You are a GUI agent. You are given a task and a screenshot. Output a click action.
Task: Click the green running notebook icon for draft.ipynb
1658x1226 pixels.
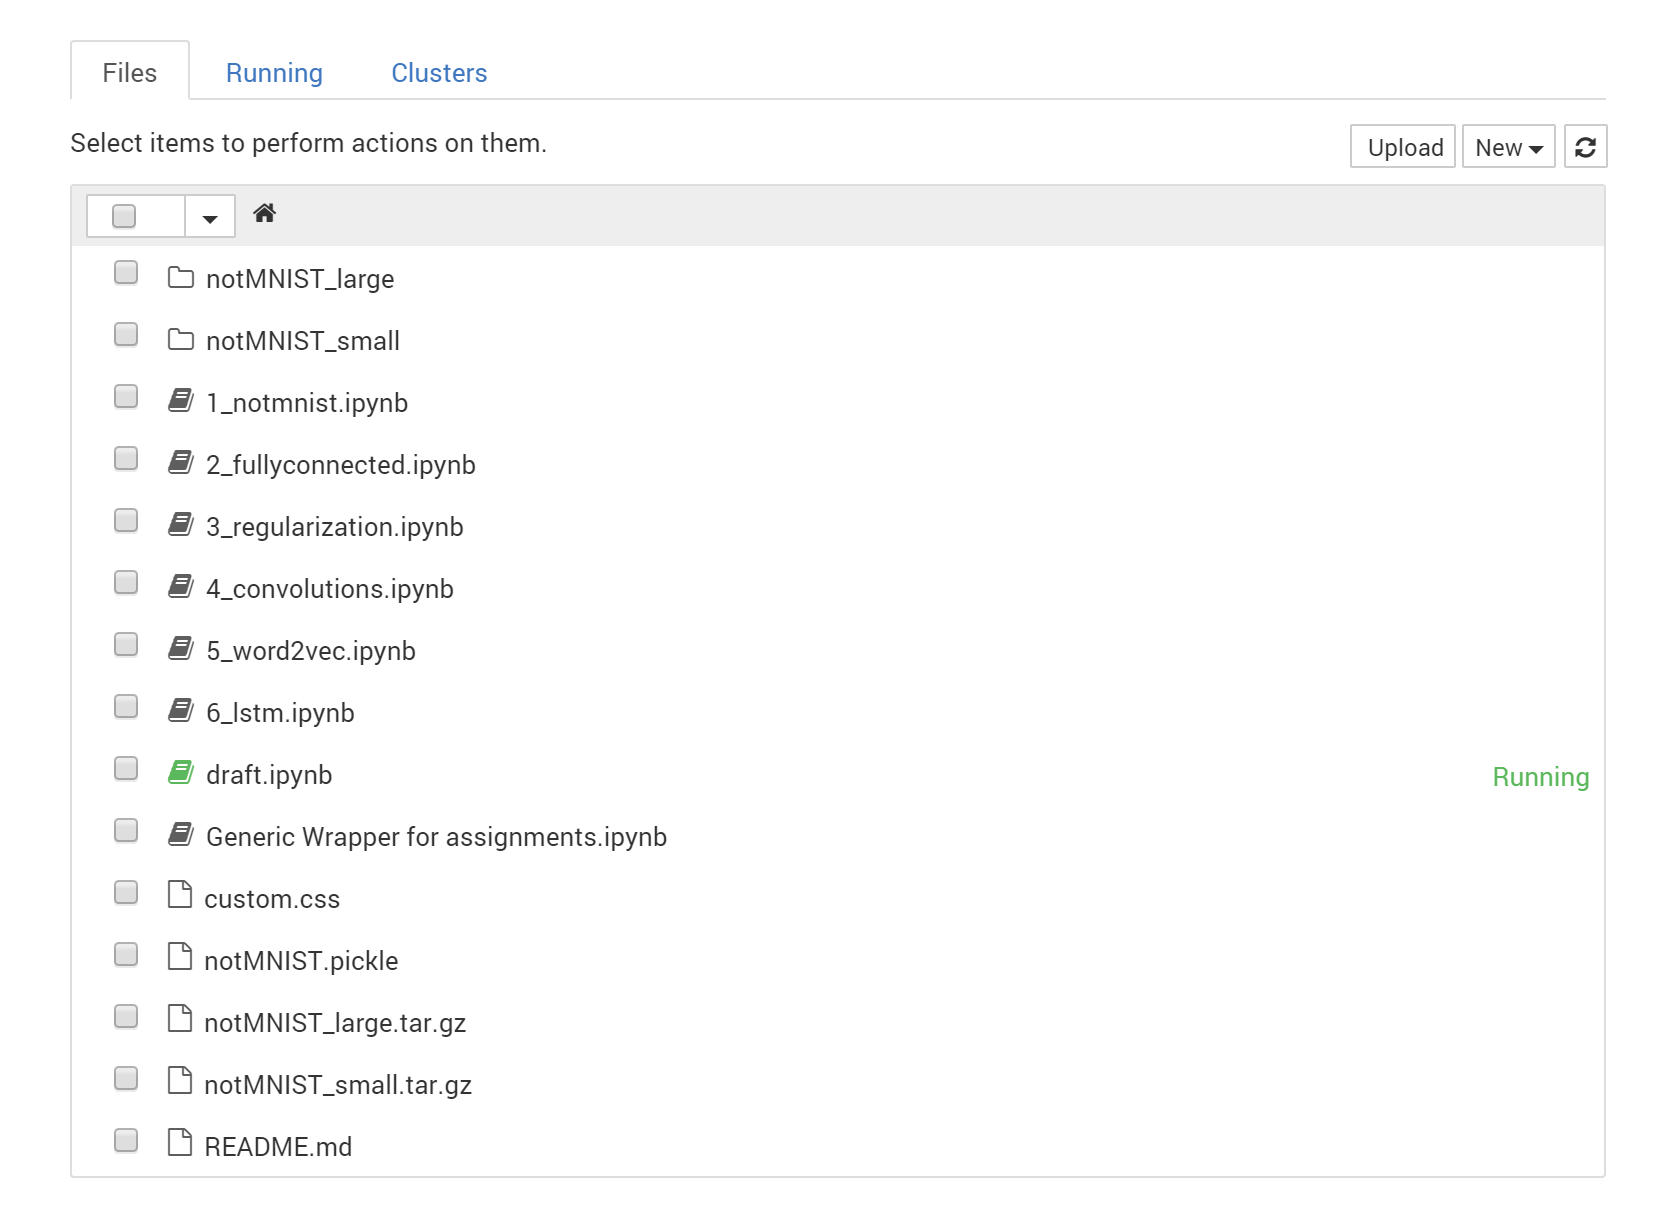(181, 772)
